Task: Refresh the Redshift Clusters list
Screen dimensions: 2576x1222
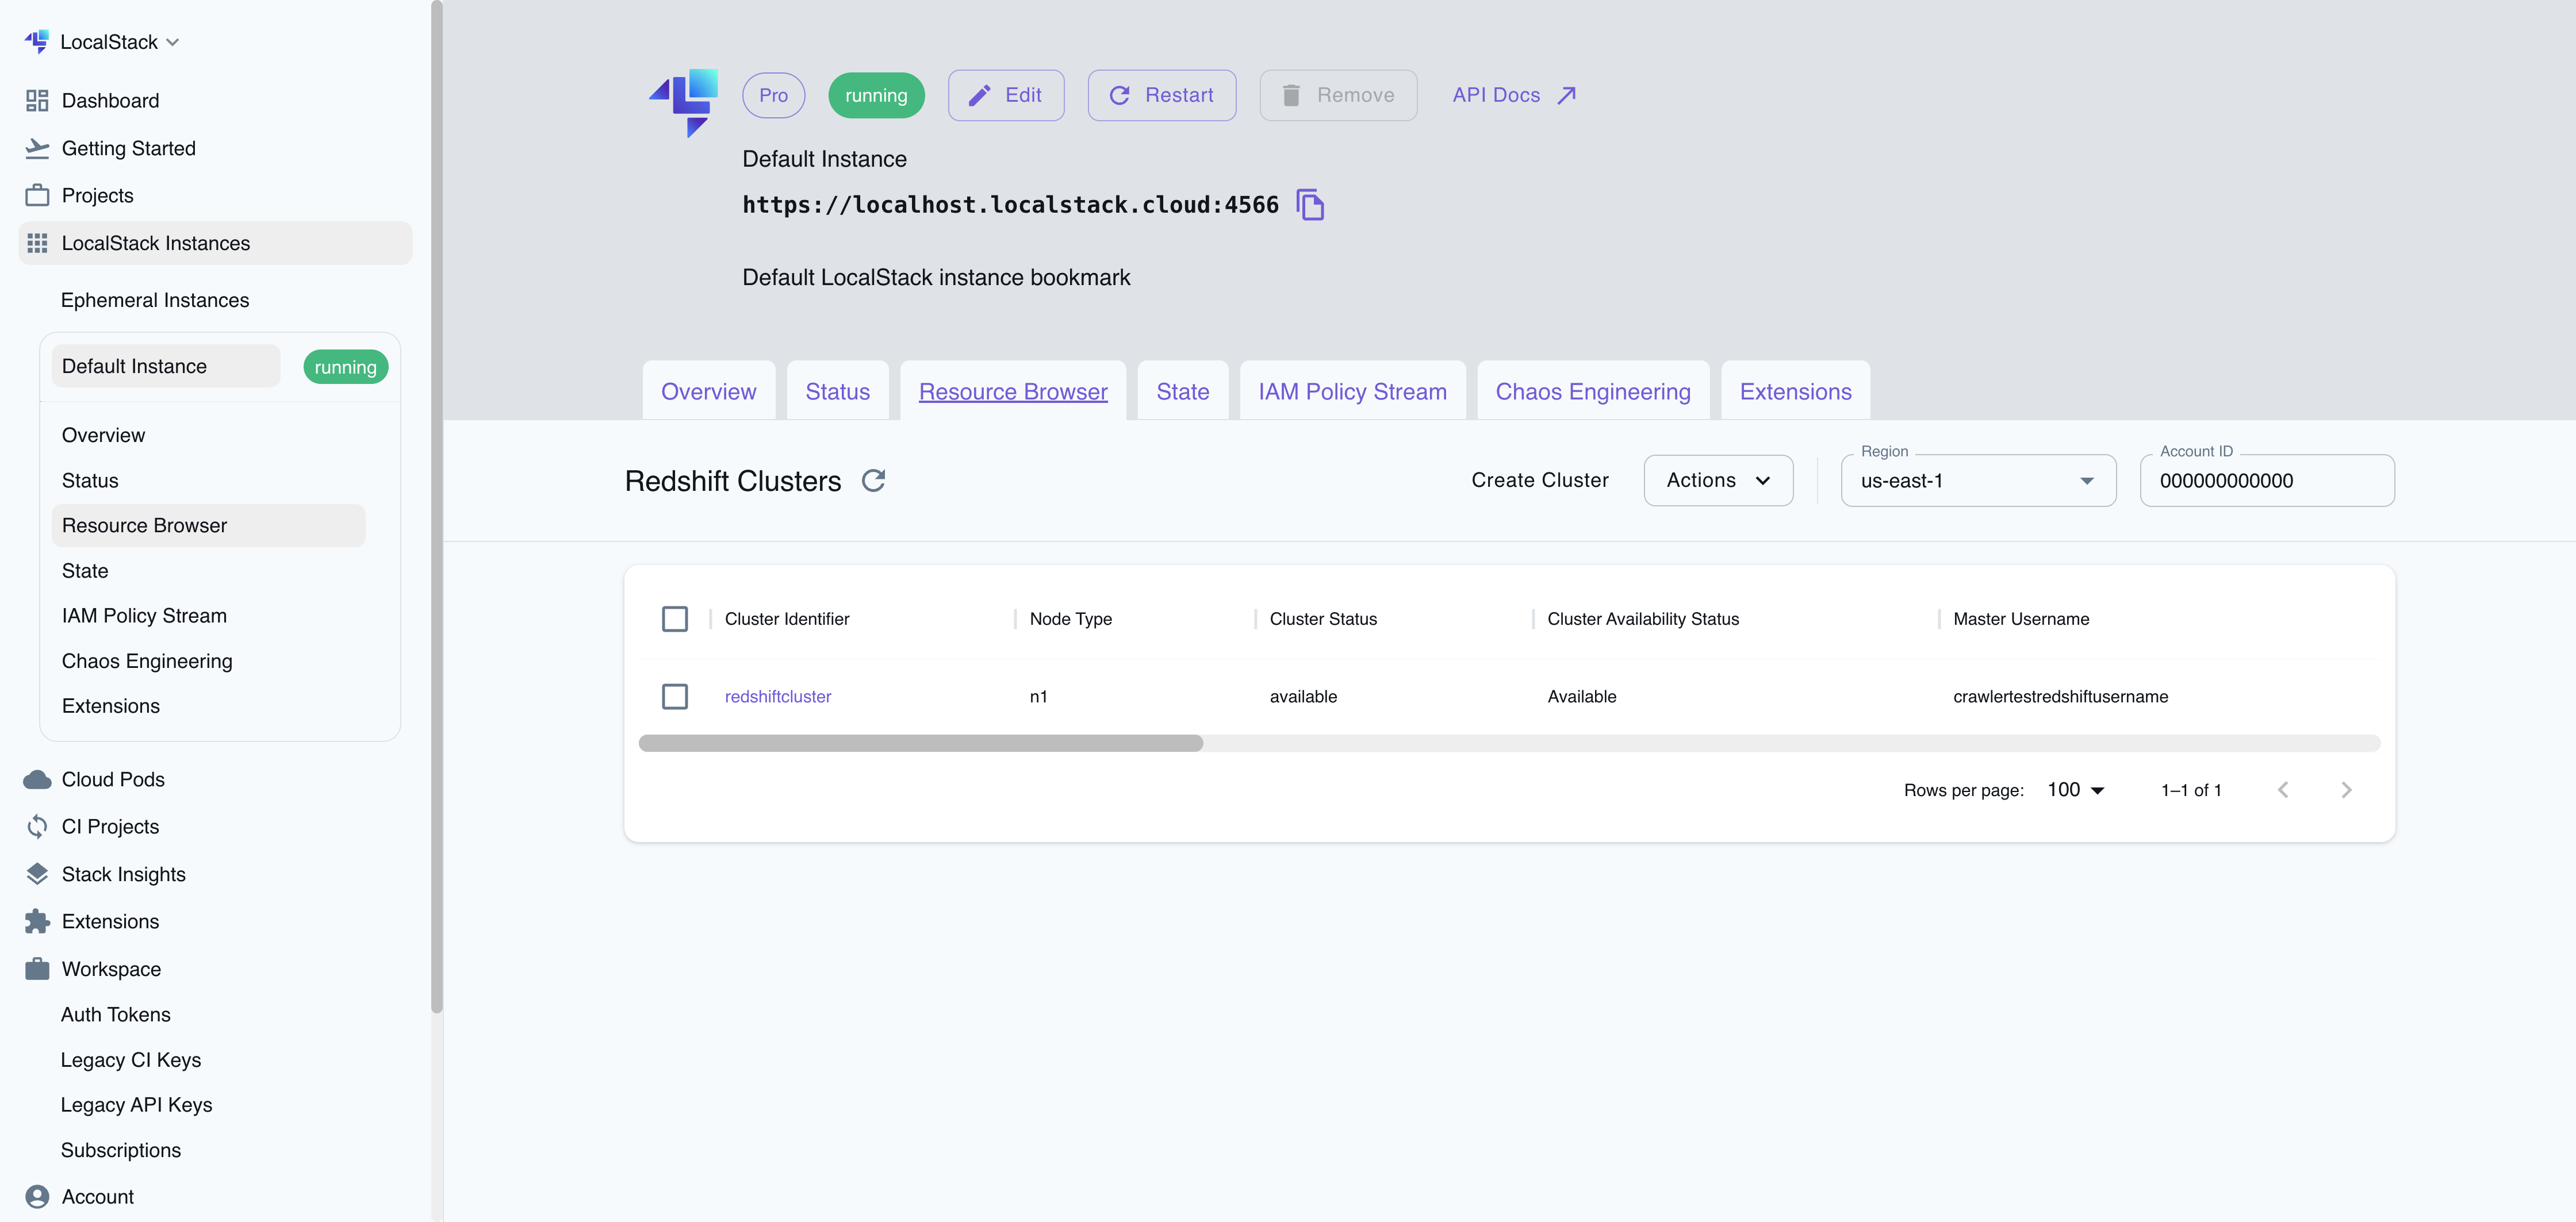Action: click(x=874, y=481)
